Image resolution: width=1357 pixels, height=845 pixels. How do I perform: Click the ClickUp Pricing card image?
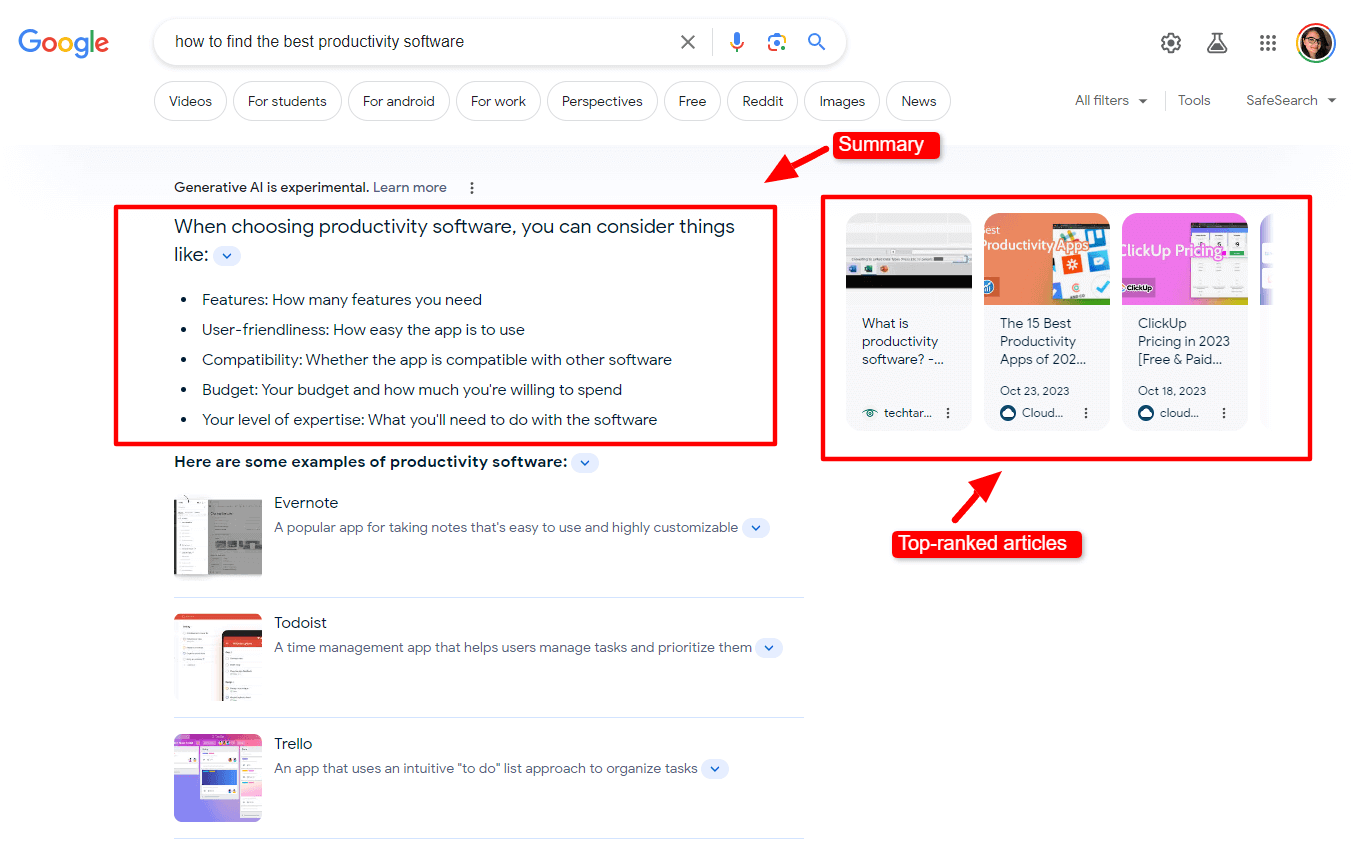(1185, 259)
